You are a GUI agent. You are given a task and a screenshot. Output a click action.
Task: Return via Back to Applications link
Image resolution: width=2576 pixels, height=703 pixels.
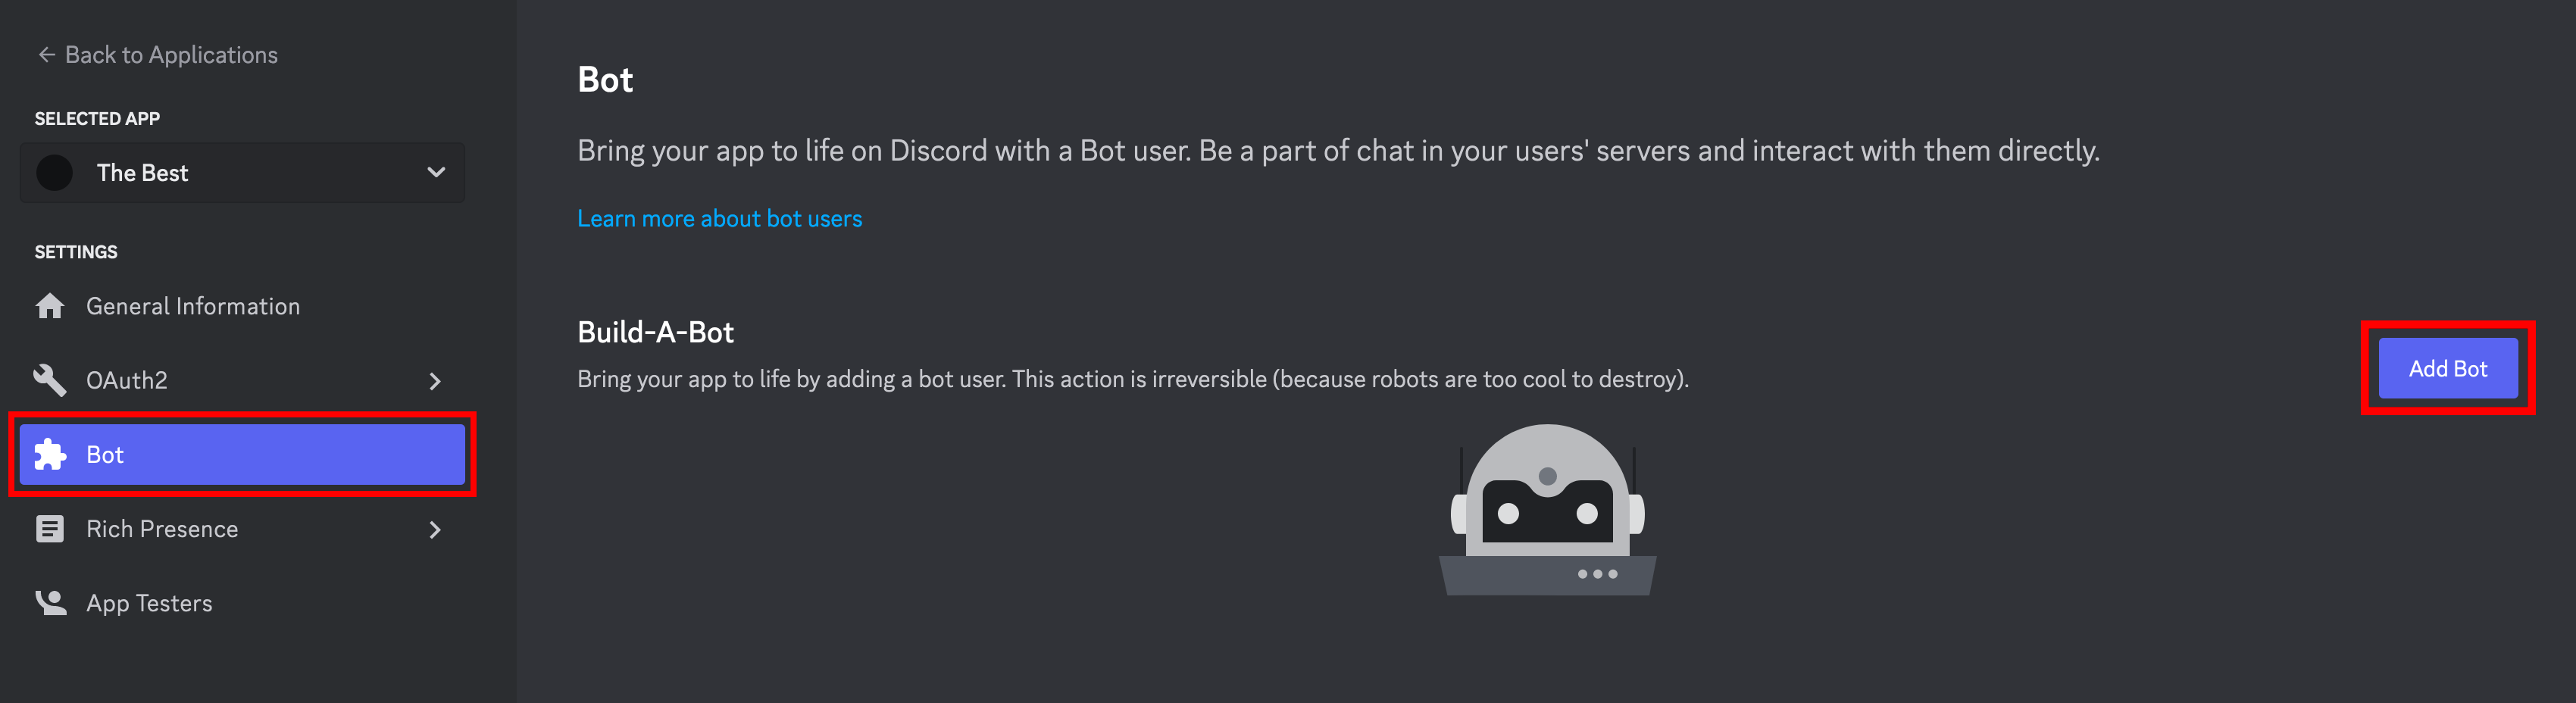(x=157, y=55)
